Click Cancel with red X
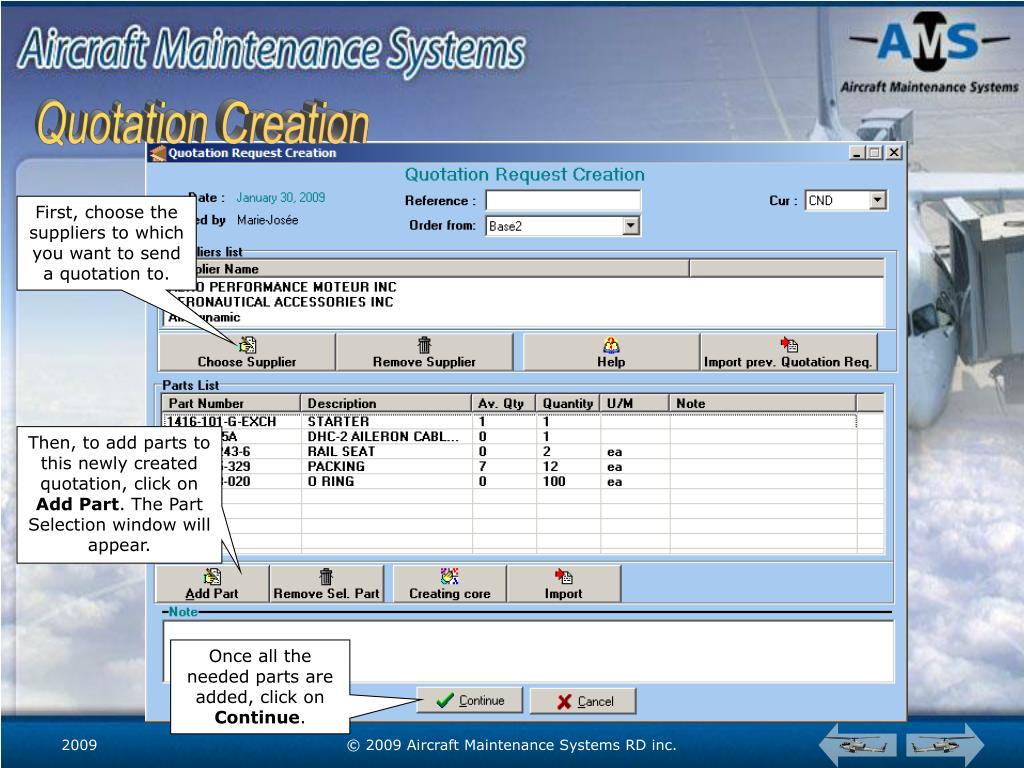 pyautogui.click(x=583, y=701)
